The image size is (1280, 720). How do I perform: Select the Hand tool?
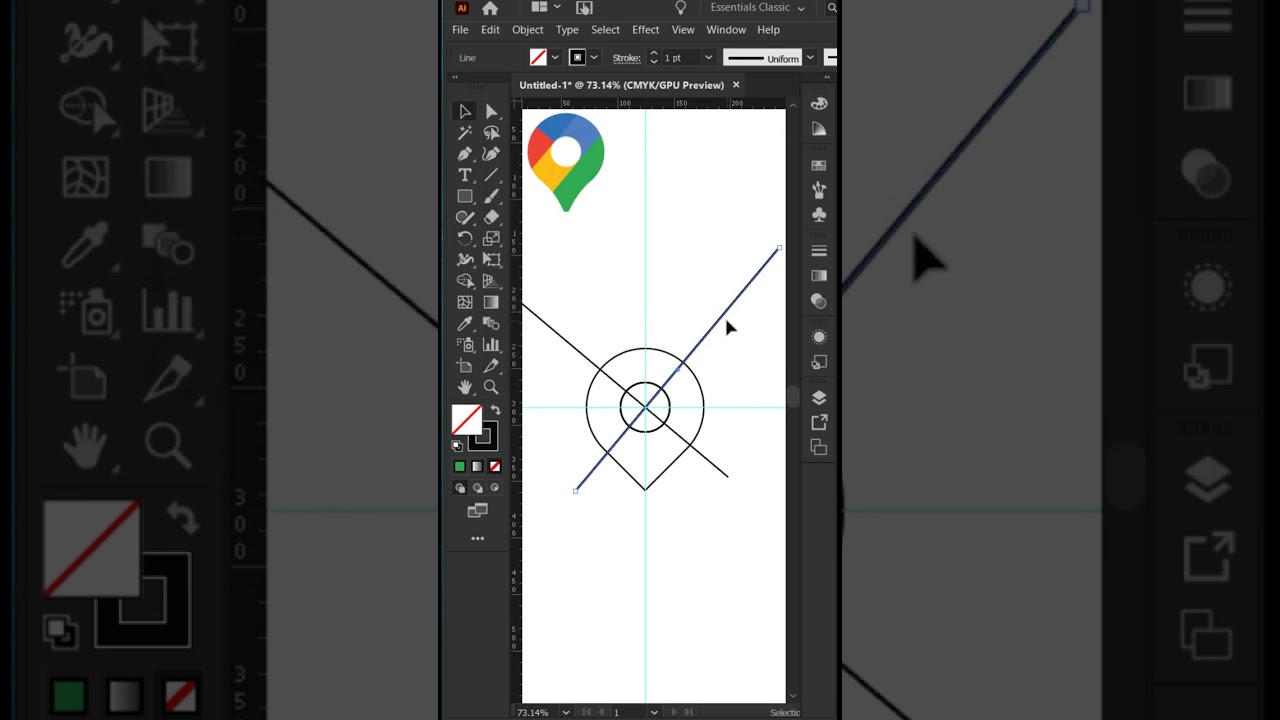[x=465, y=387]
